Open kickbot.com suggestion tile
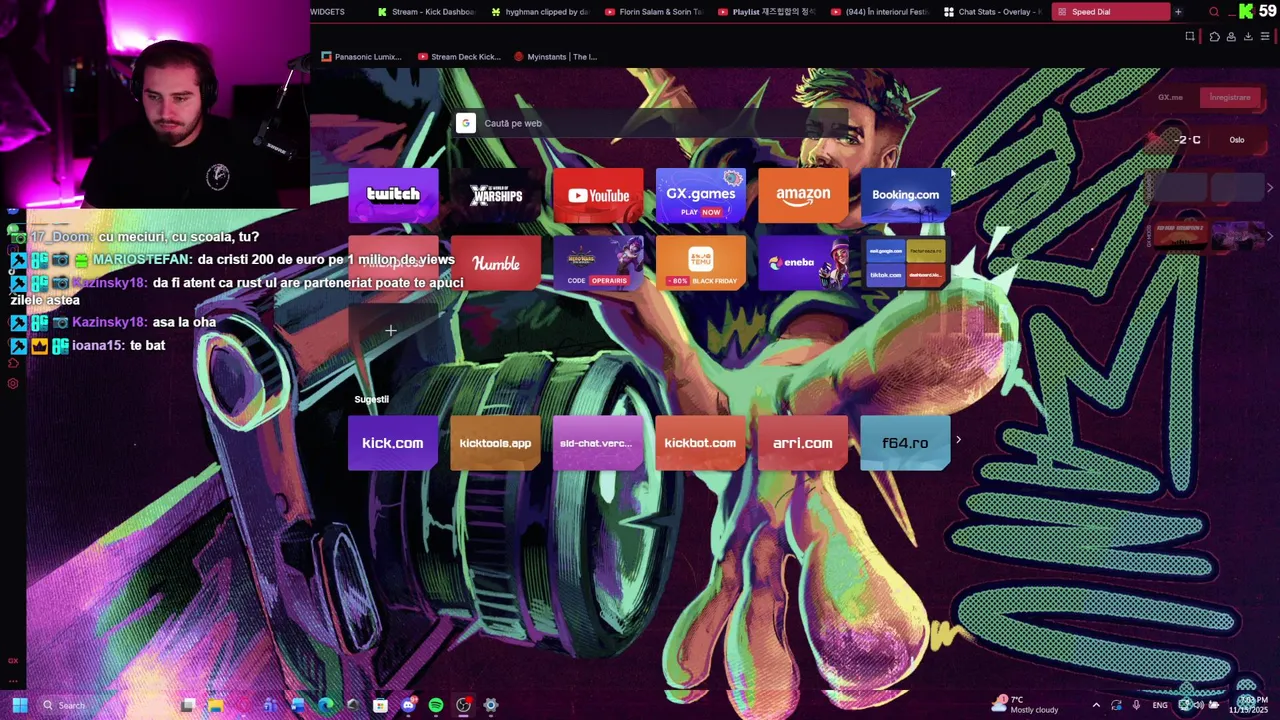Image resolution: width=1280 pixels, height=720 pixels. (700, 443)
